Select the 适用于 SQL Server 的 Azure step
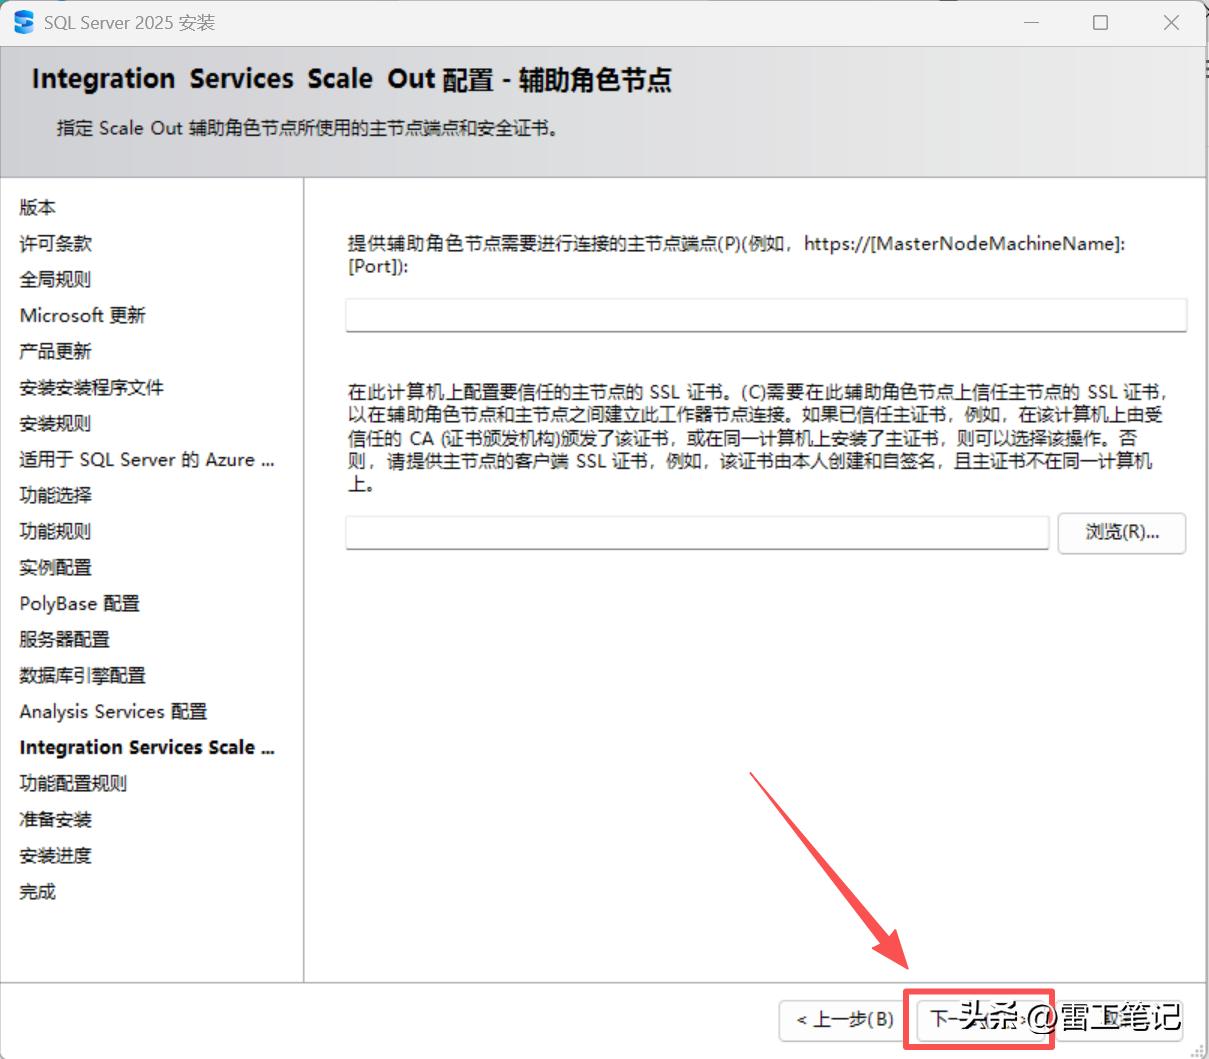Image resolution: width=1209 pixels, height=1059 pixels. pos(147,459)
